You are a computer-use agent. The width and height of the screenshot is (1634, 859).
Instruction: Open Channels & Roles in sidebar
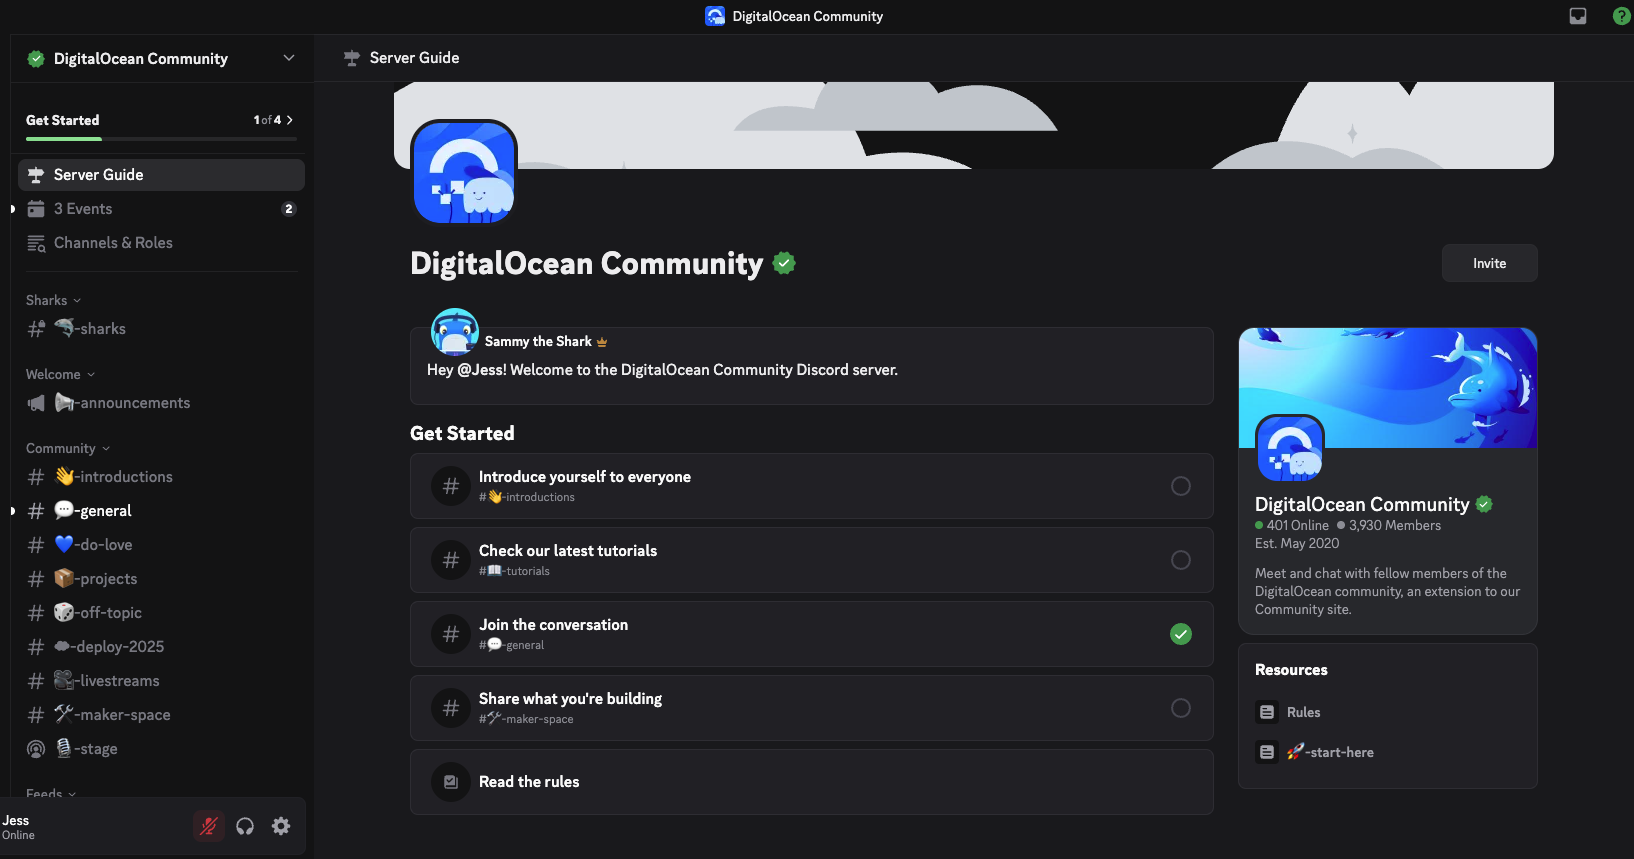pos(113,243)
